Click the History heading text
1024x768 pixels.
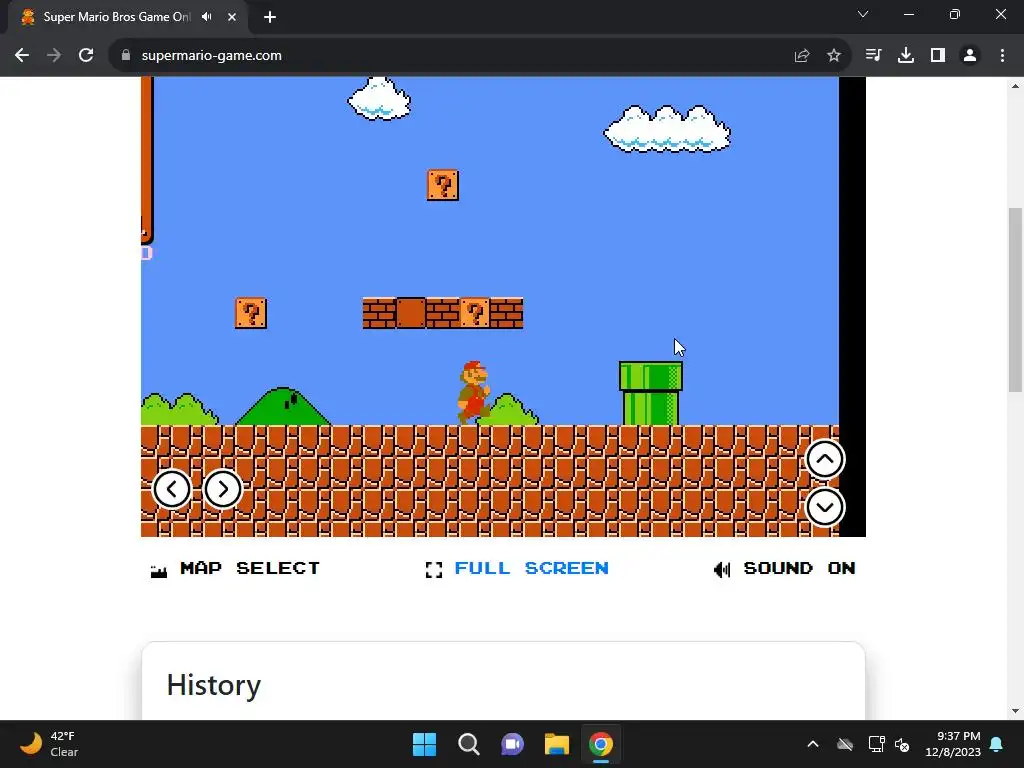point(214,685)
